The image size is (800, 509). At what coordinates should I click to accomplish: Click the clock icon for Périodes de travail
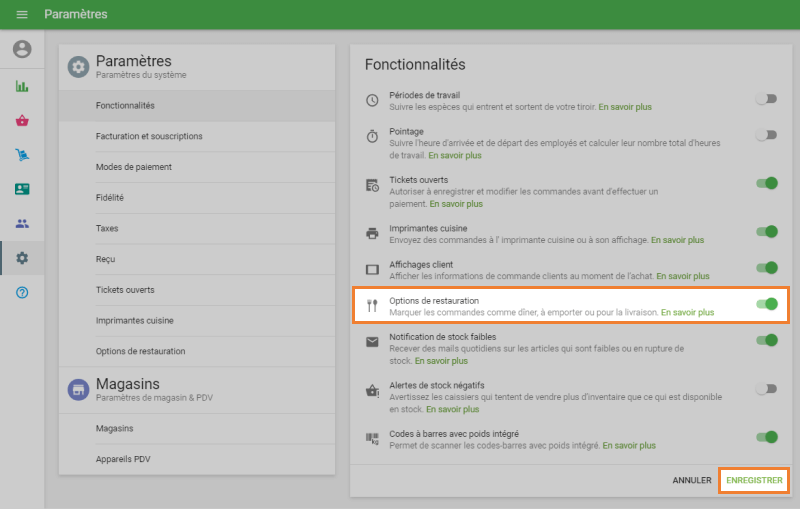coord(372,100)
